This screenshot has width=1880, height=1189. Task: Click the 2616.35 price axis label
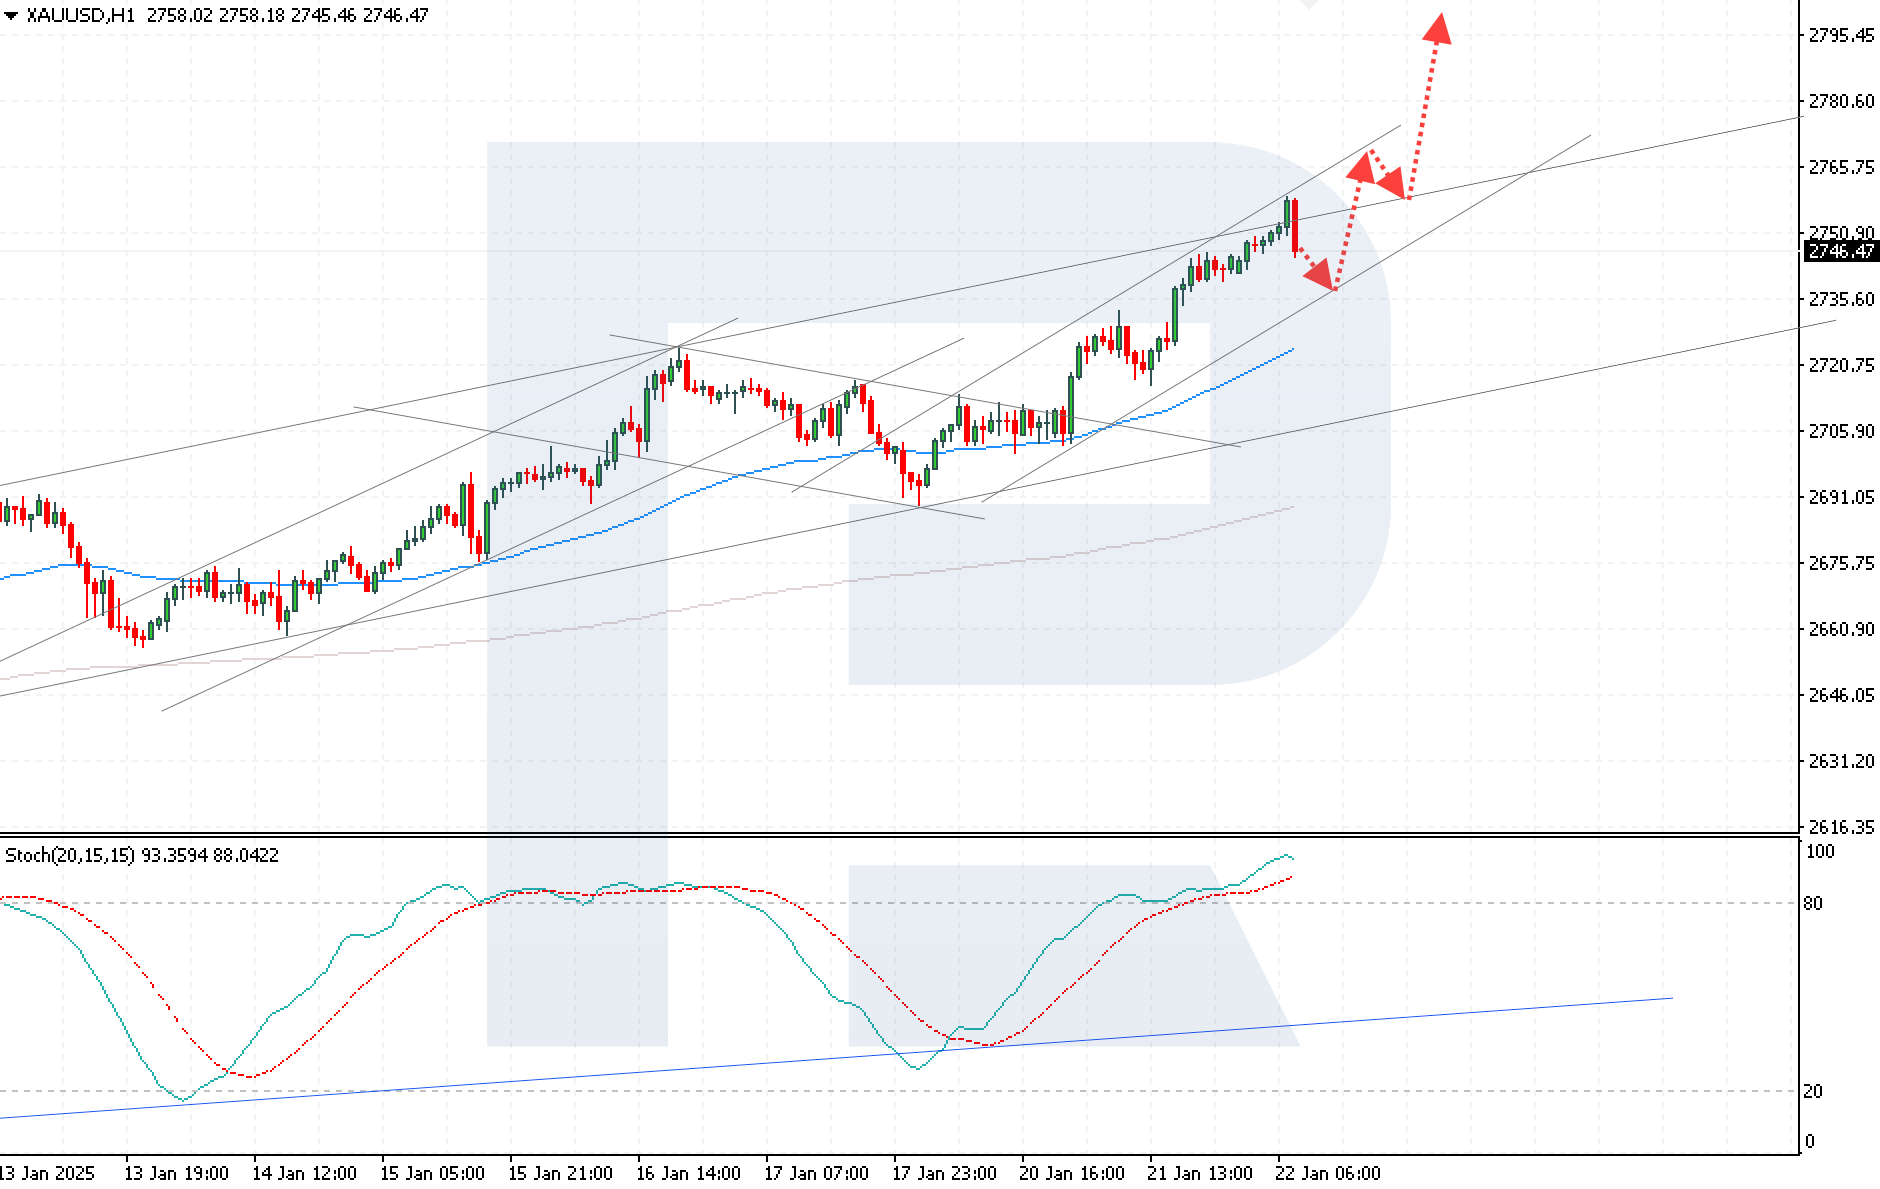coord(1841,827)
